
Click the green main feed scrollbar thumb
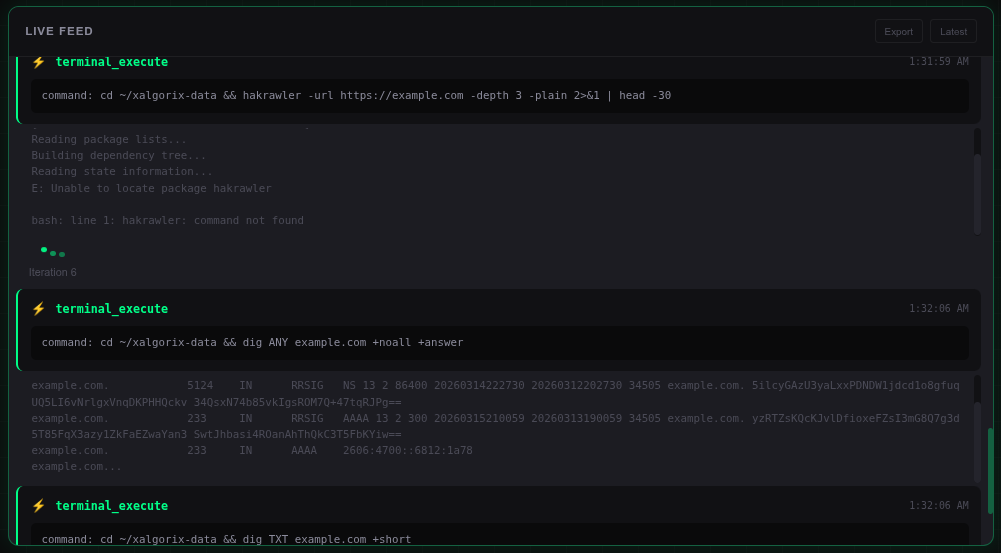pyautogui.click(x=990, y=470)
